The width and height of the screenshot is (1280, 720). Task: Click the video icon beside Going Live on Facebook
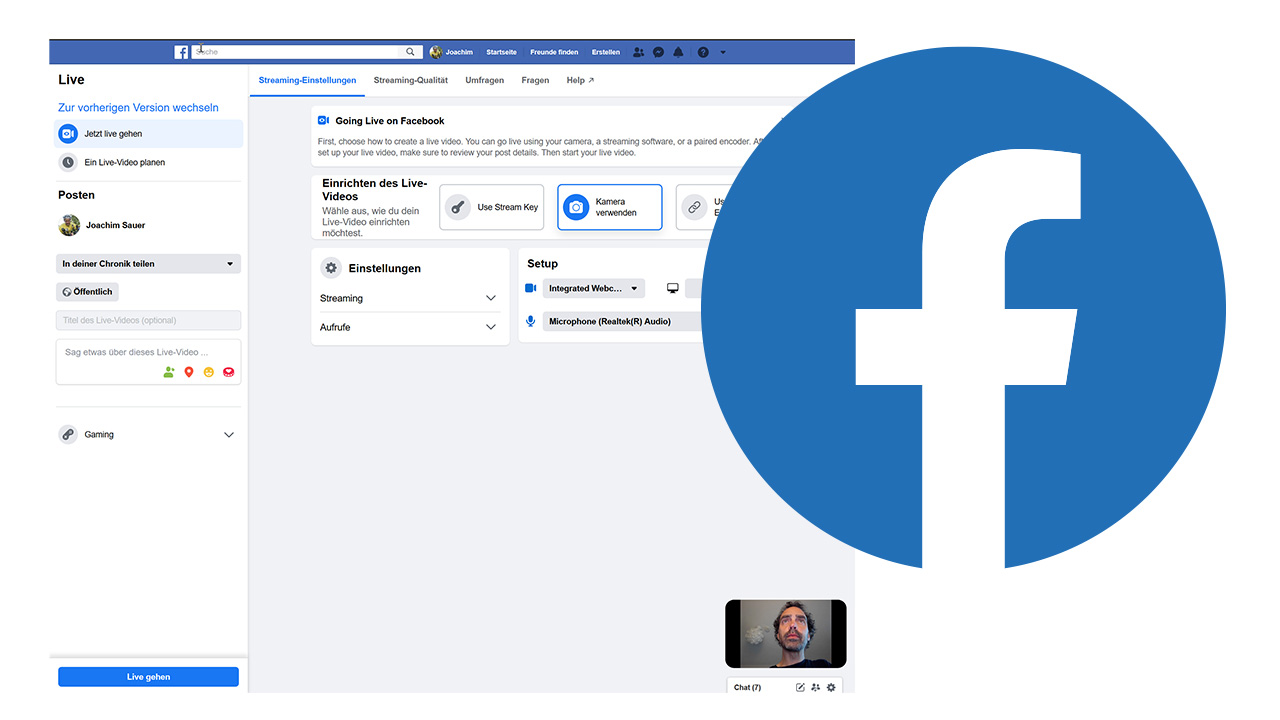click(x=324, y=120)
